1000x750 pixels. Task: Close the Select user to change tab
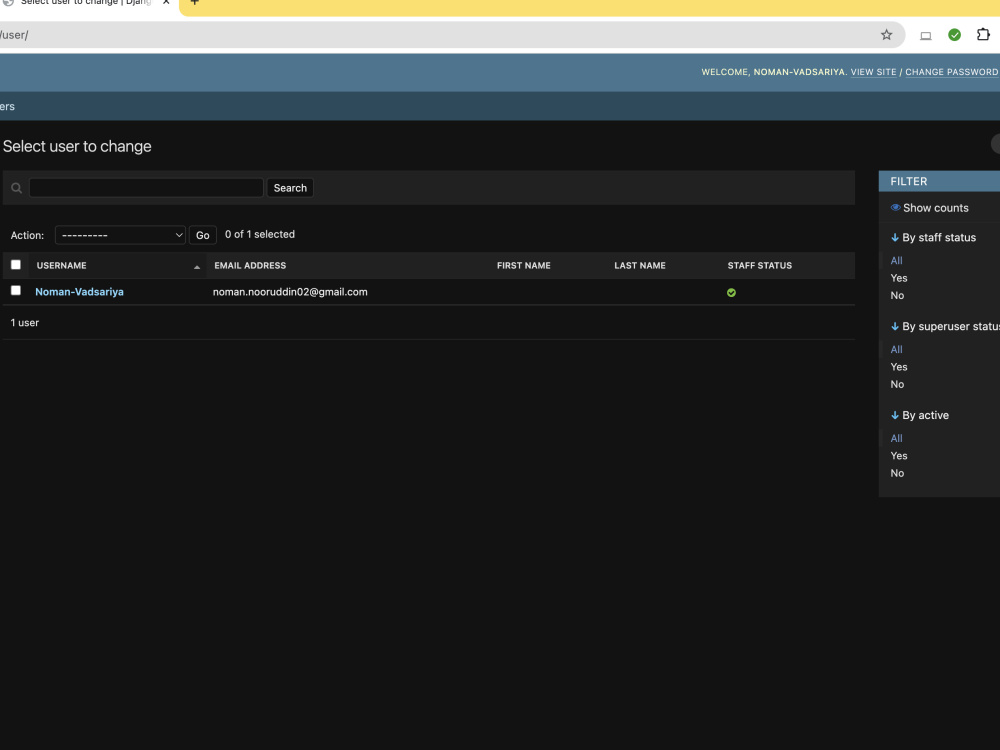coord(166,3)
